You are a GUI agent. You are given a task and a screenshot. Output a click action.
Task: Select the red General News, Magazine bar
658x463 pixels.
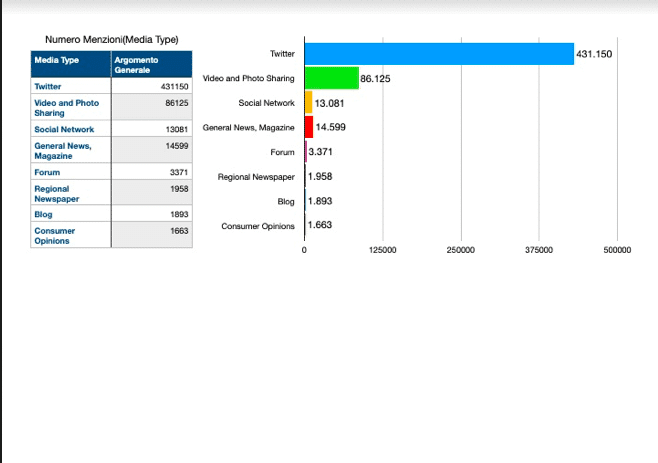[x=309, y=127]
